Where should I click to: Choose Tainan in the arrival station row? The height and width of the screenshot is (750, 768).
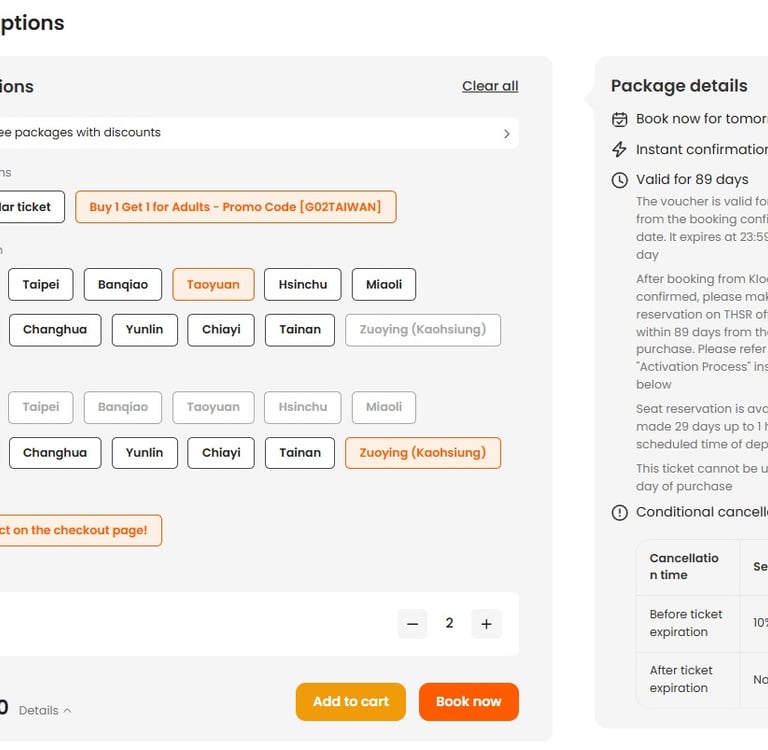pyautogui.click(x=300, y=453)
